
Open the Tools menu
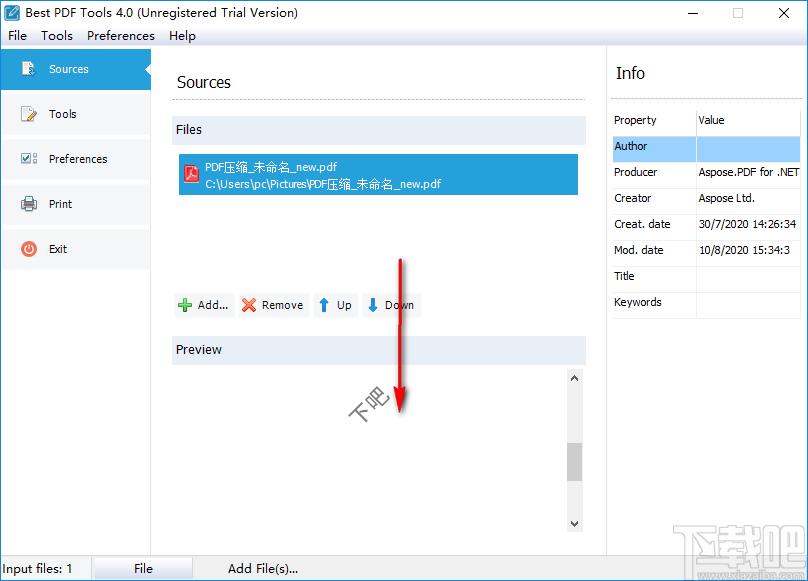[x=57, y=36]
